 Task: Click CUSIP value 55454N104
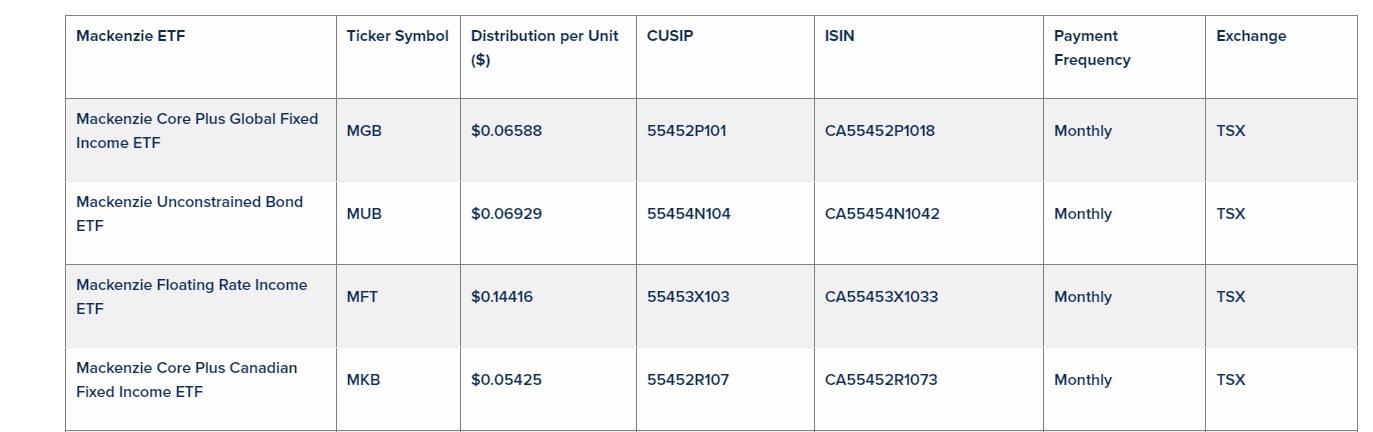click(689, 214)
